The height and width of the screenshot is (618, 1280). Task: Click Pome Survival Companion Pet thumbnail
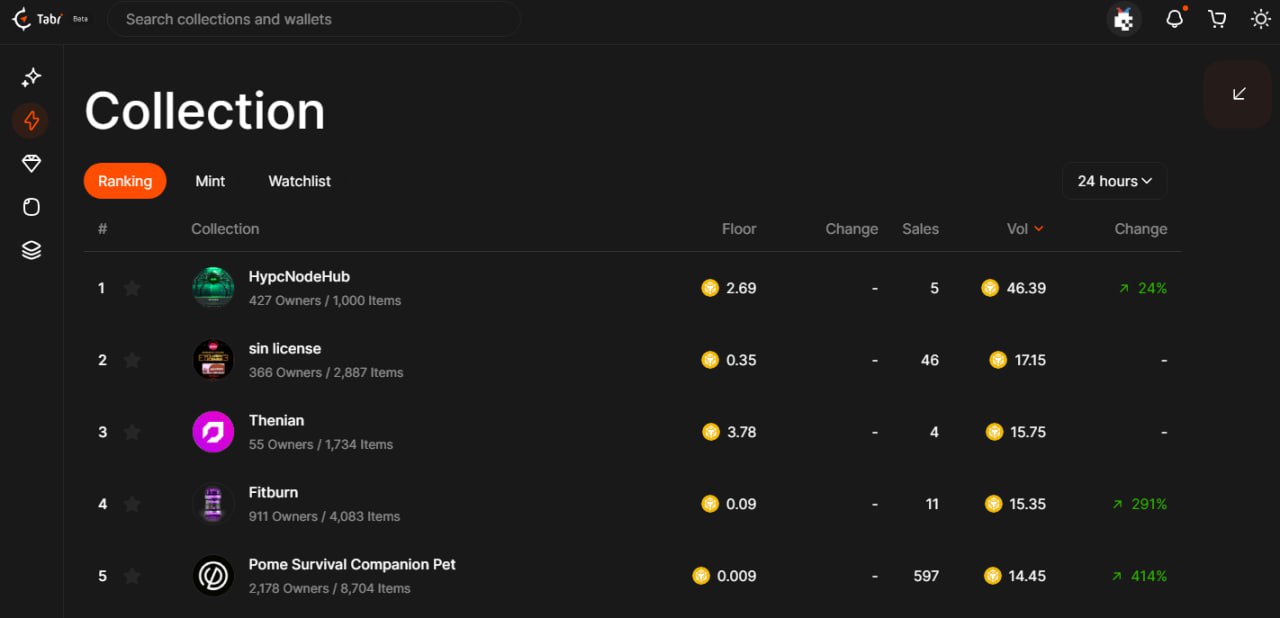pos(213,576)
